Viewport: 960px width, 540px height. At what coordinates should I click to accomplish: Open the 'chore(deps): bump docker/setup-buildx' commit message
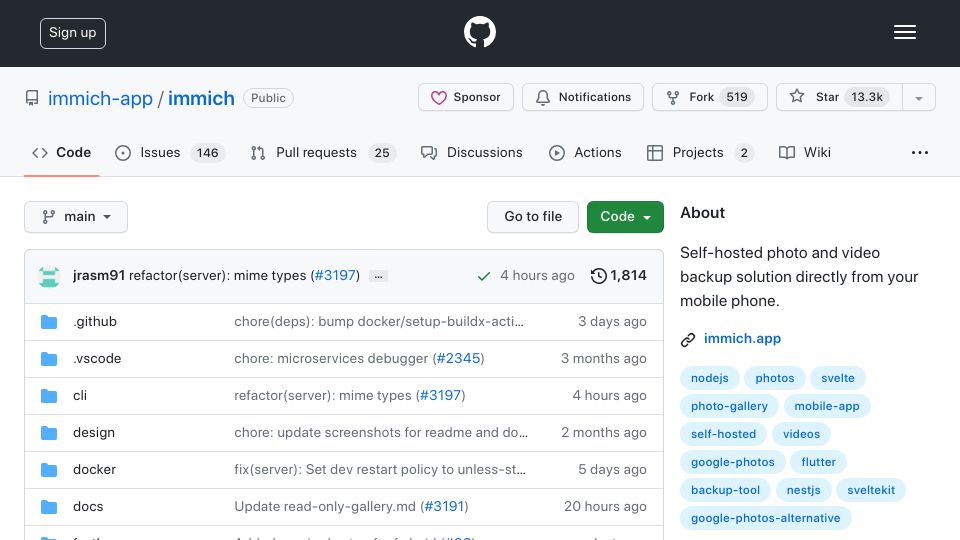click(x=379, y=321)
